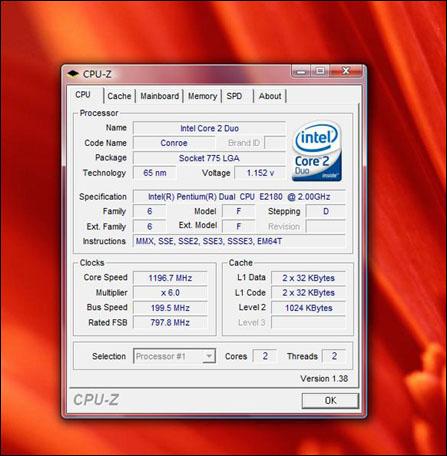This screenshot has height=456, width=447.
Task: Click the Level 2 value 1024 KBytes
Action: (308, 308)
